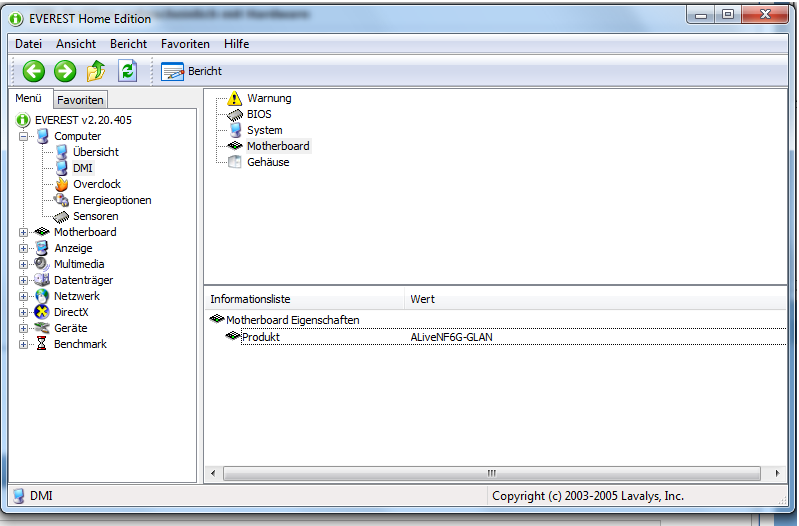Image resolution: width=799 pixels, height=526 pixels.
Task: Switch to the Menü tab
Action: [x=29, y=98]
